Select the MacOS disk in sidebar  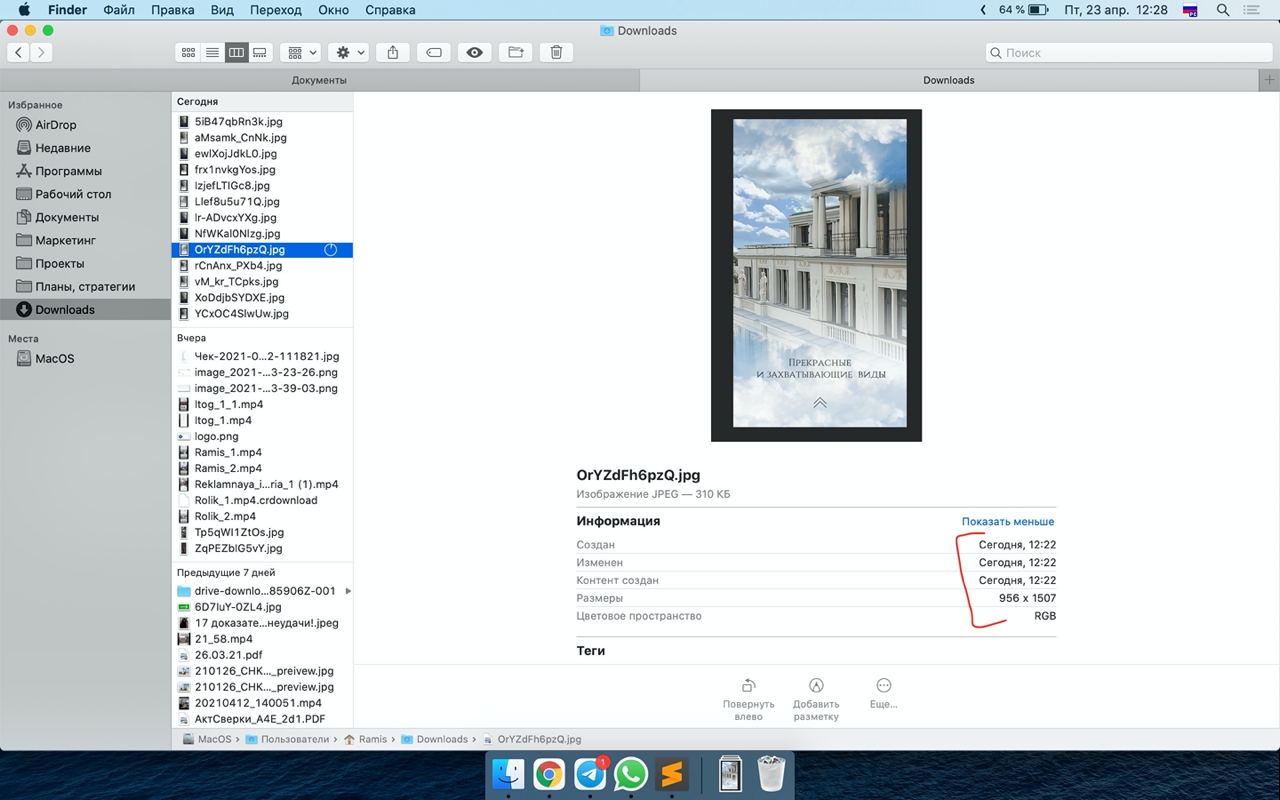[54, 358]
